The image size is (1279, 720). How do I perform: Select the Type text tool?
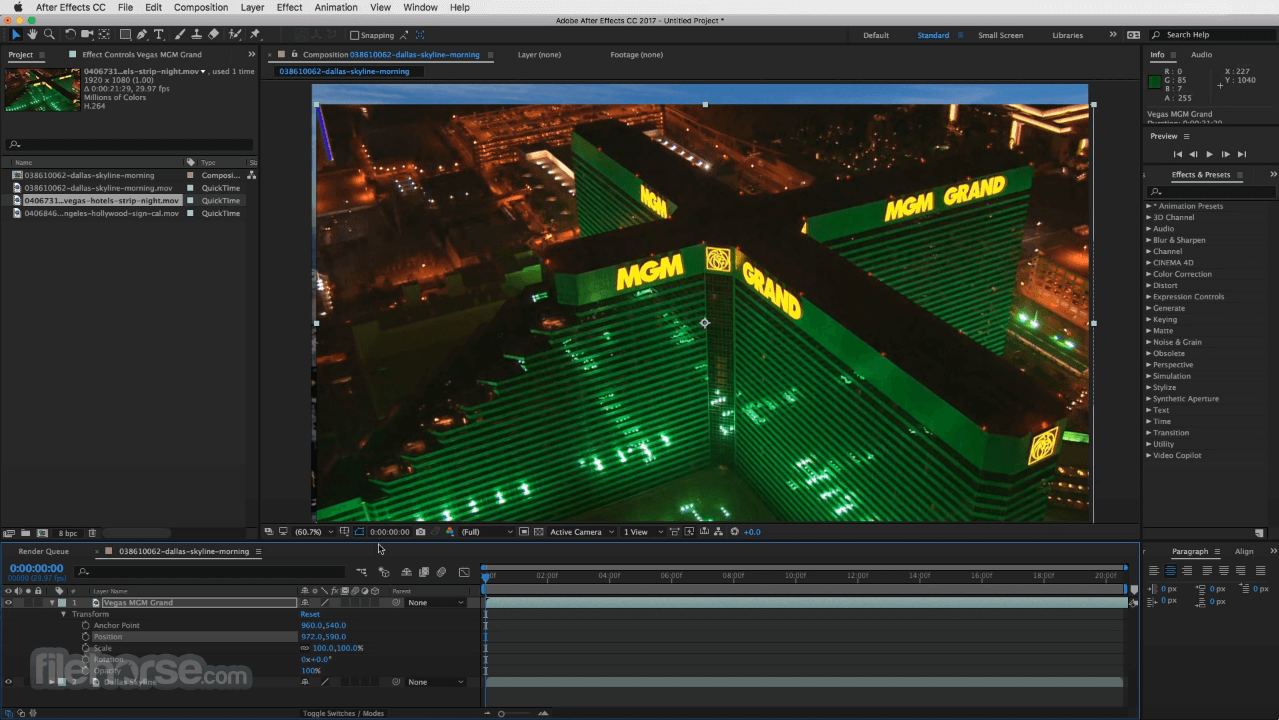[x=159, y=35]
